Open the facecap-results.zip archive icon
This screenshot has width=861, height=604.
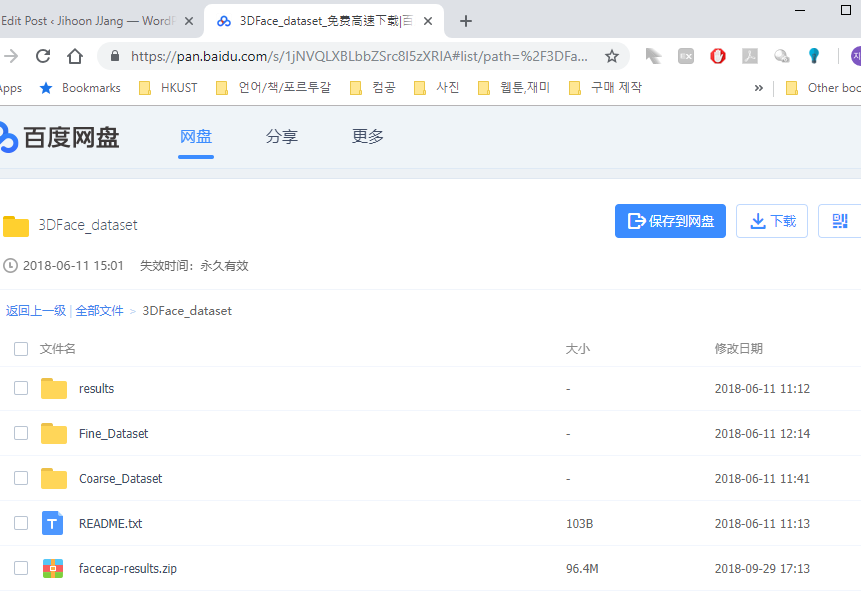[x=52, y=568]
